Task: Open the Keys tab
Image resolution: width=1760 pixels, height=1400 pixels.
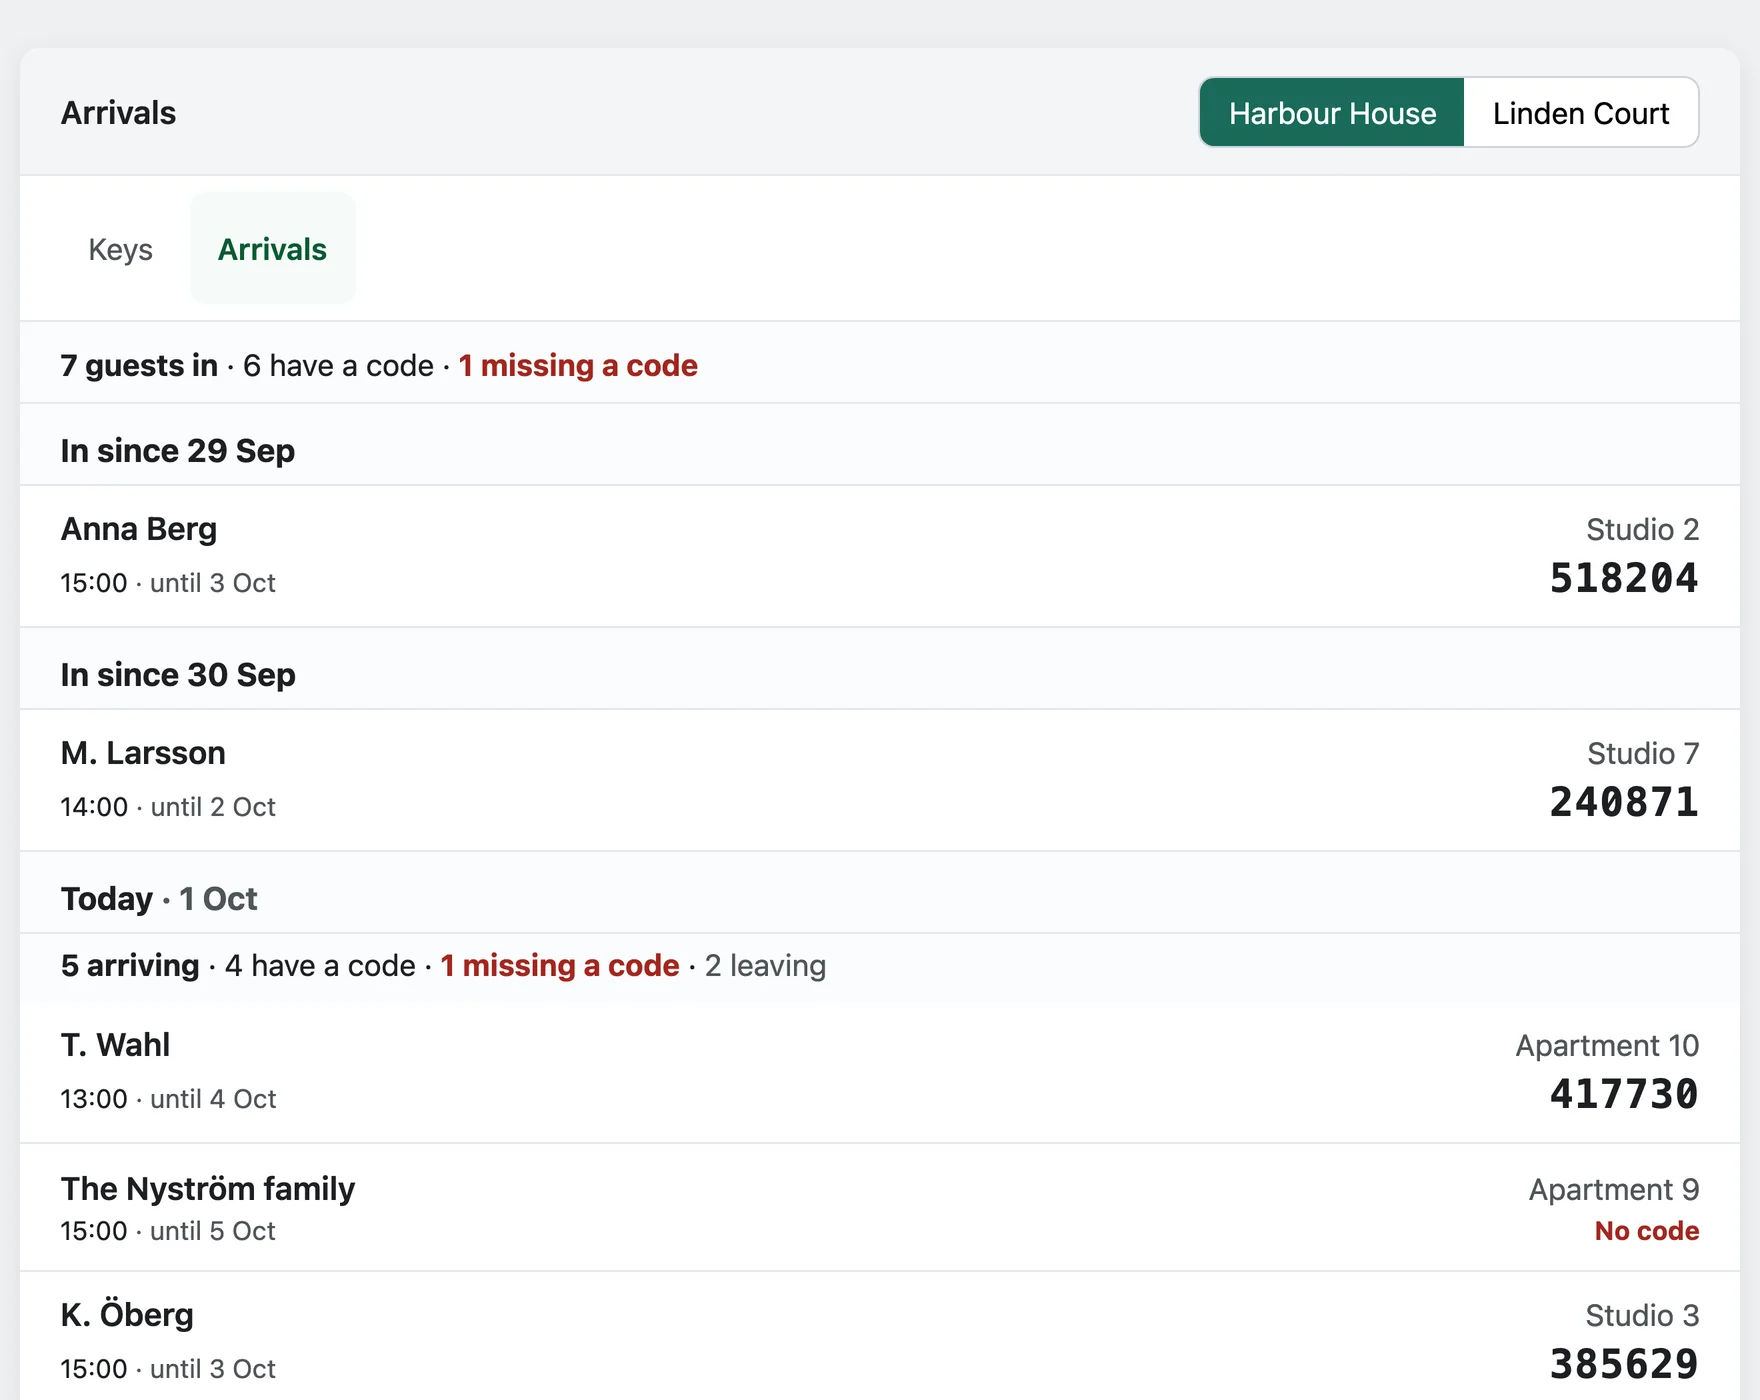Action: point(121,249)
